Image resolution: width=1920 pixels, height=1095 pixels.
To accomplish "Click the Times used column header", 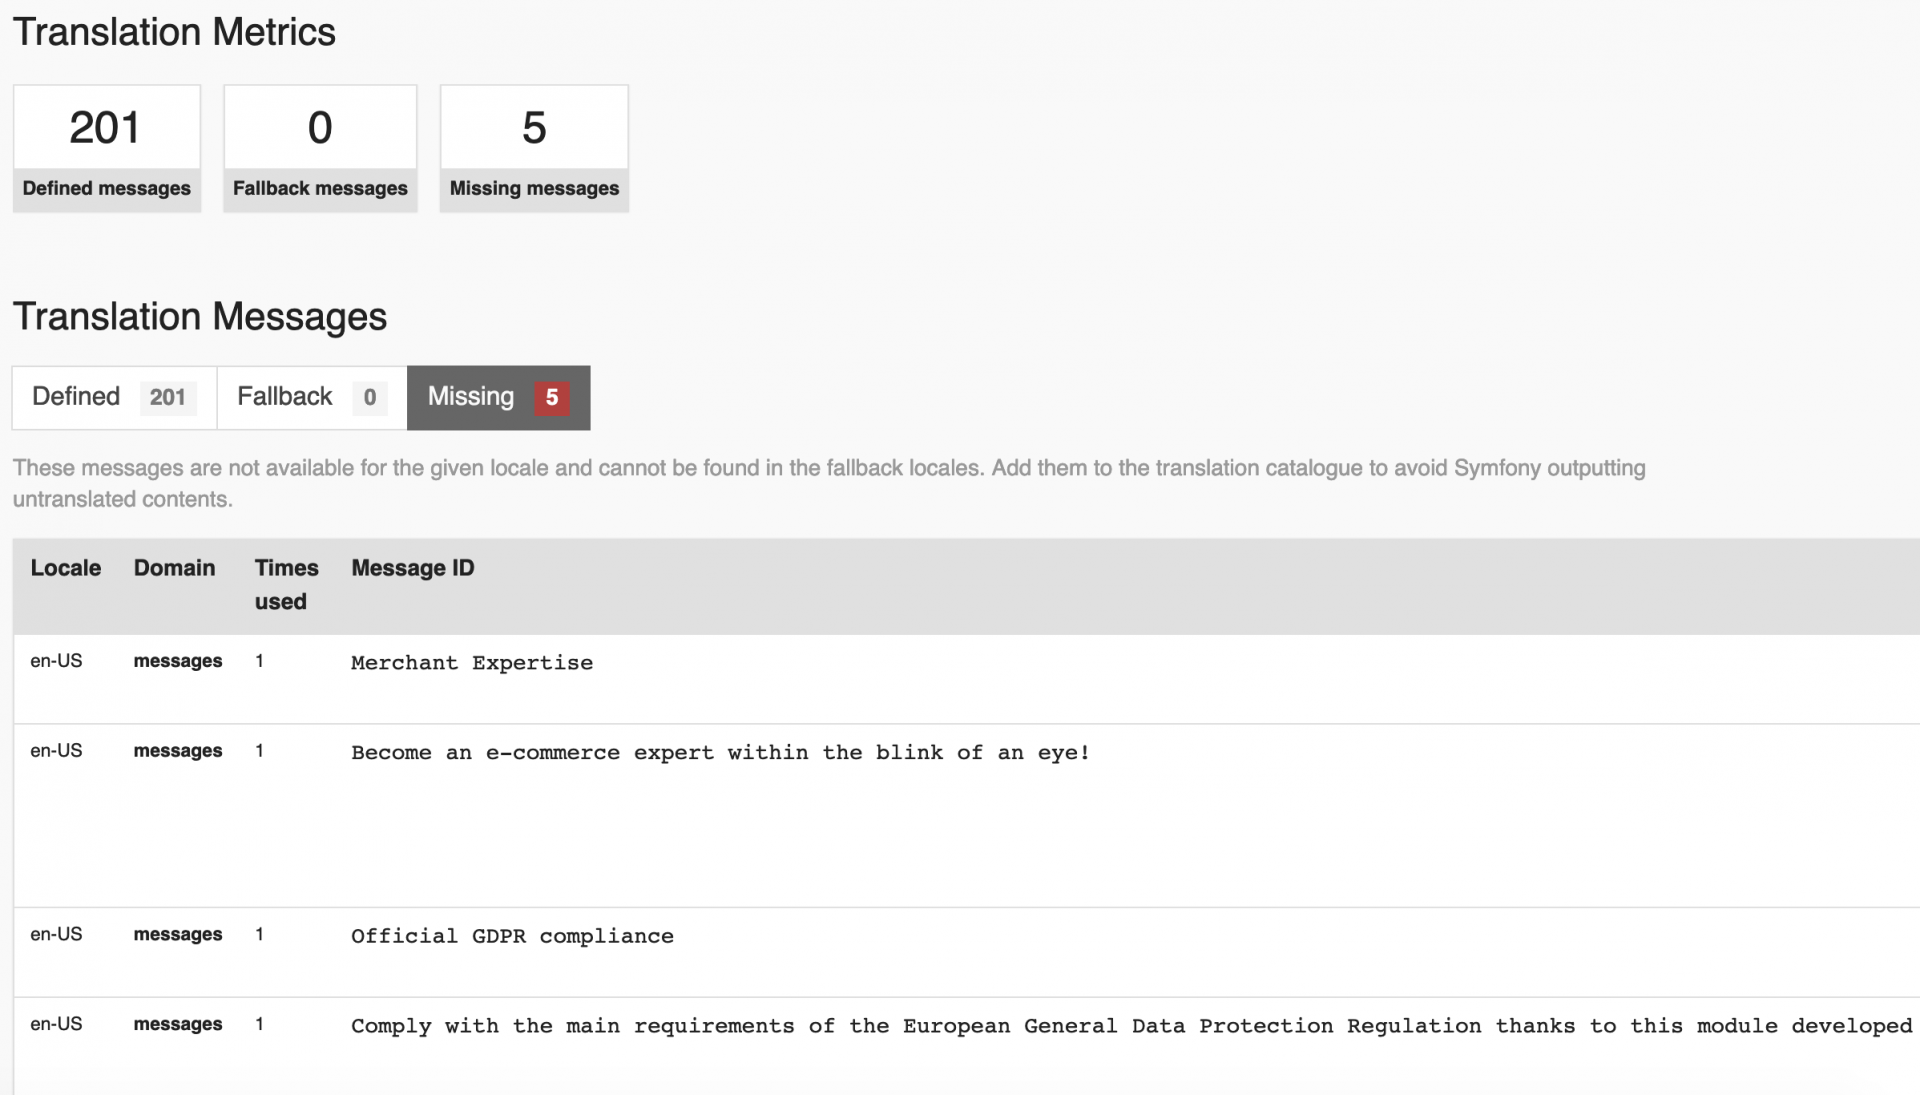I will (x=285, y=584).
